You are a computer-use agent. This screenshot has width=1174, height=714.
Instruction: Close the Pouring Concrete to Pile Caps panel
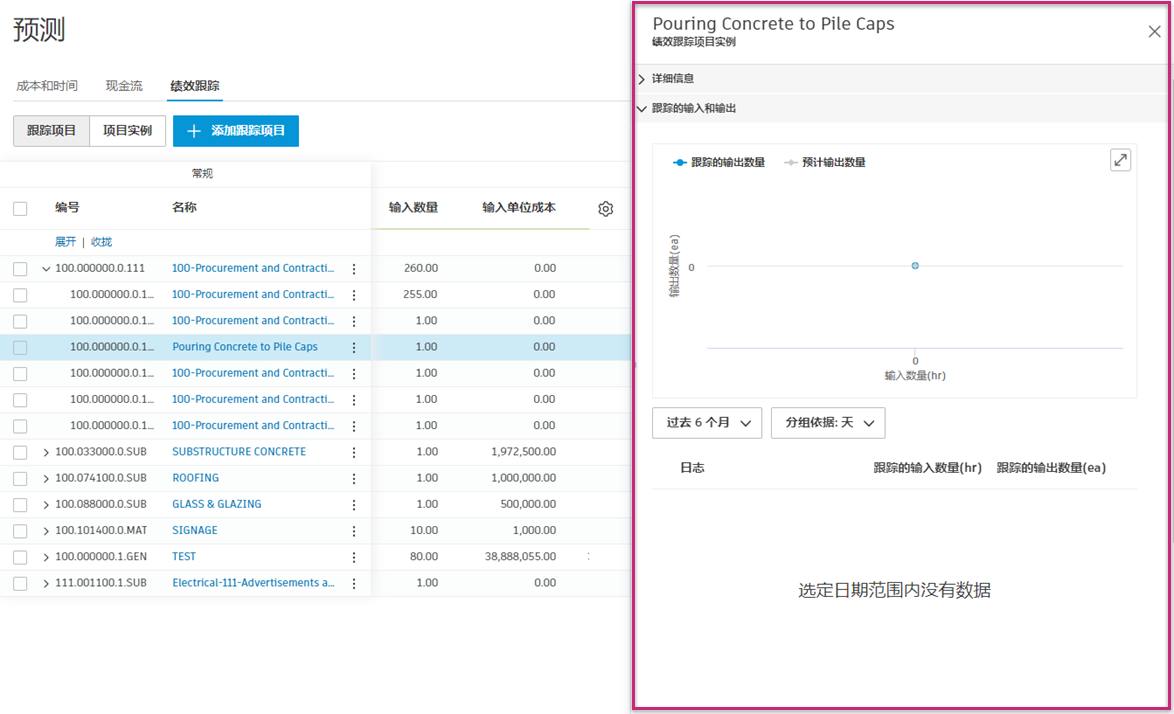[1155, 31]
